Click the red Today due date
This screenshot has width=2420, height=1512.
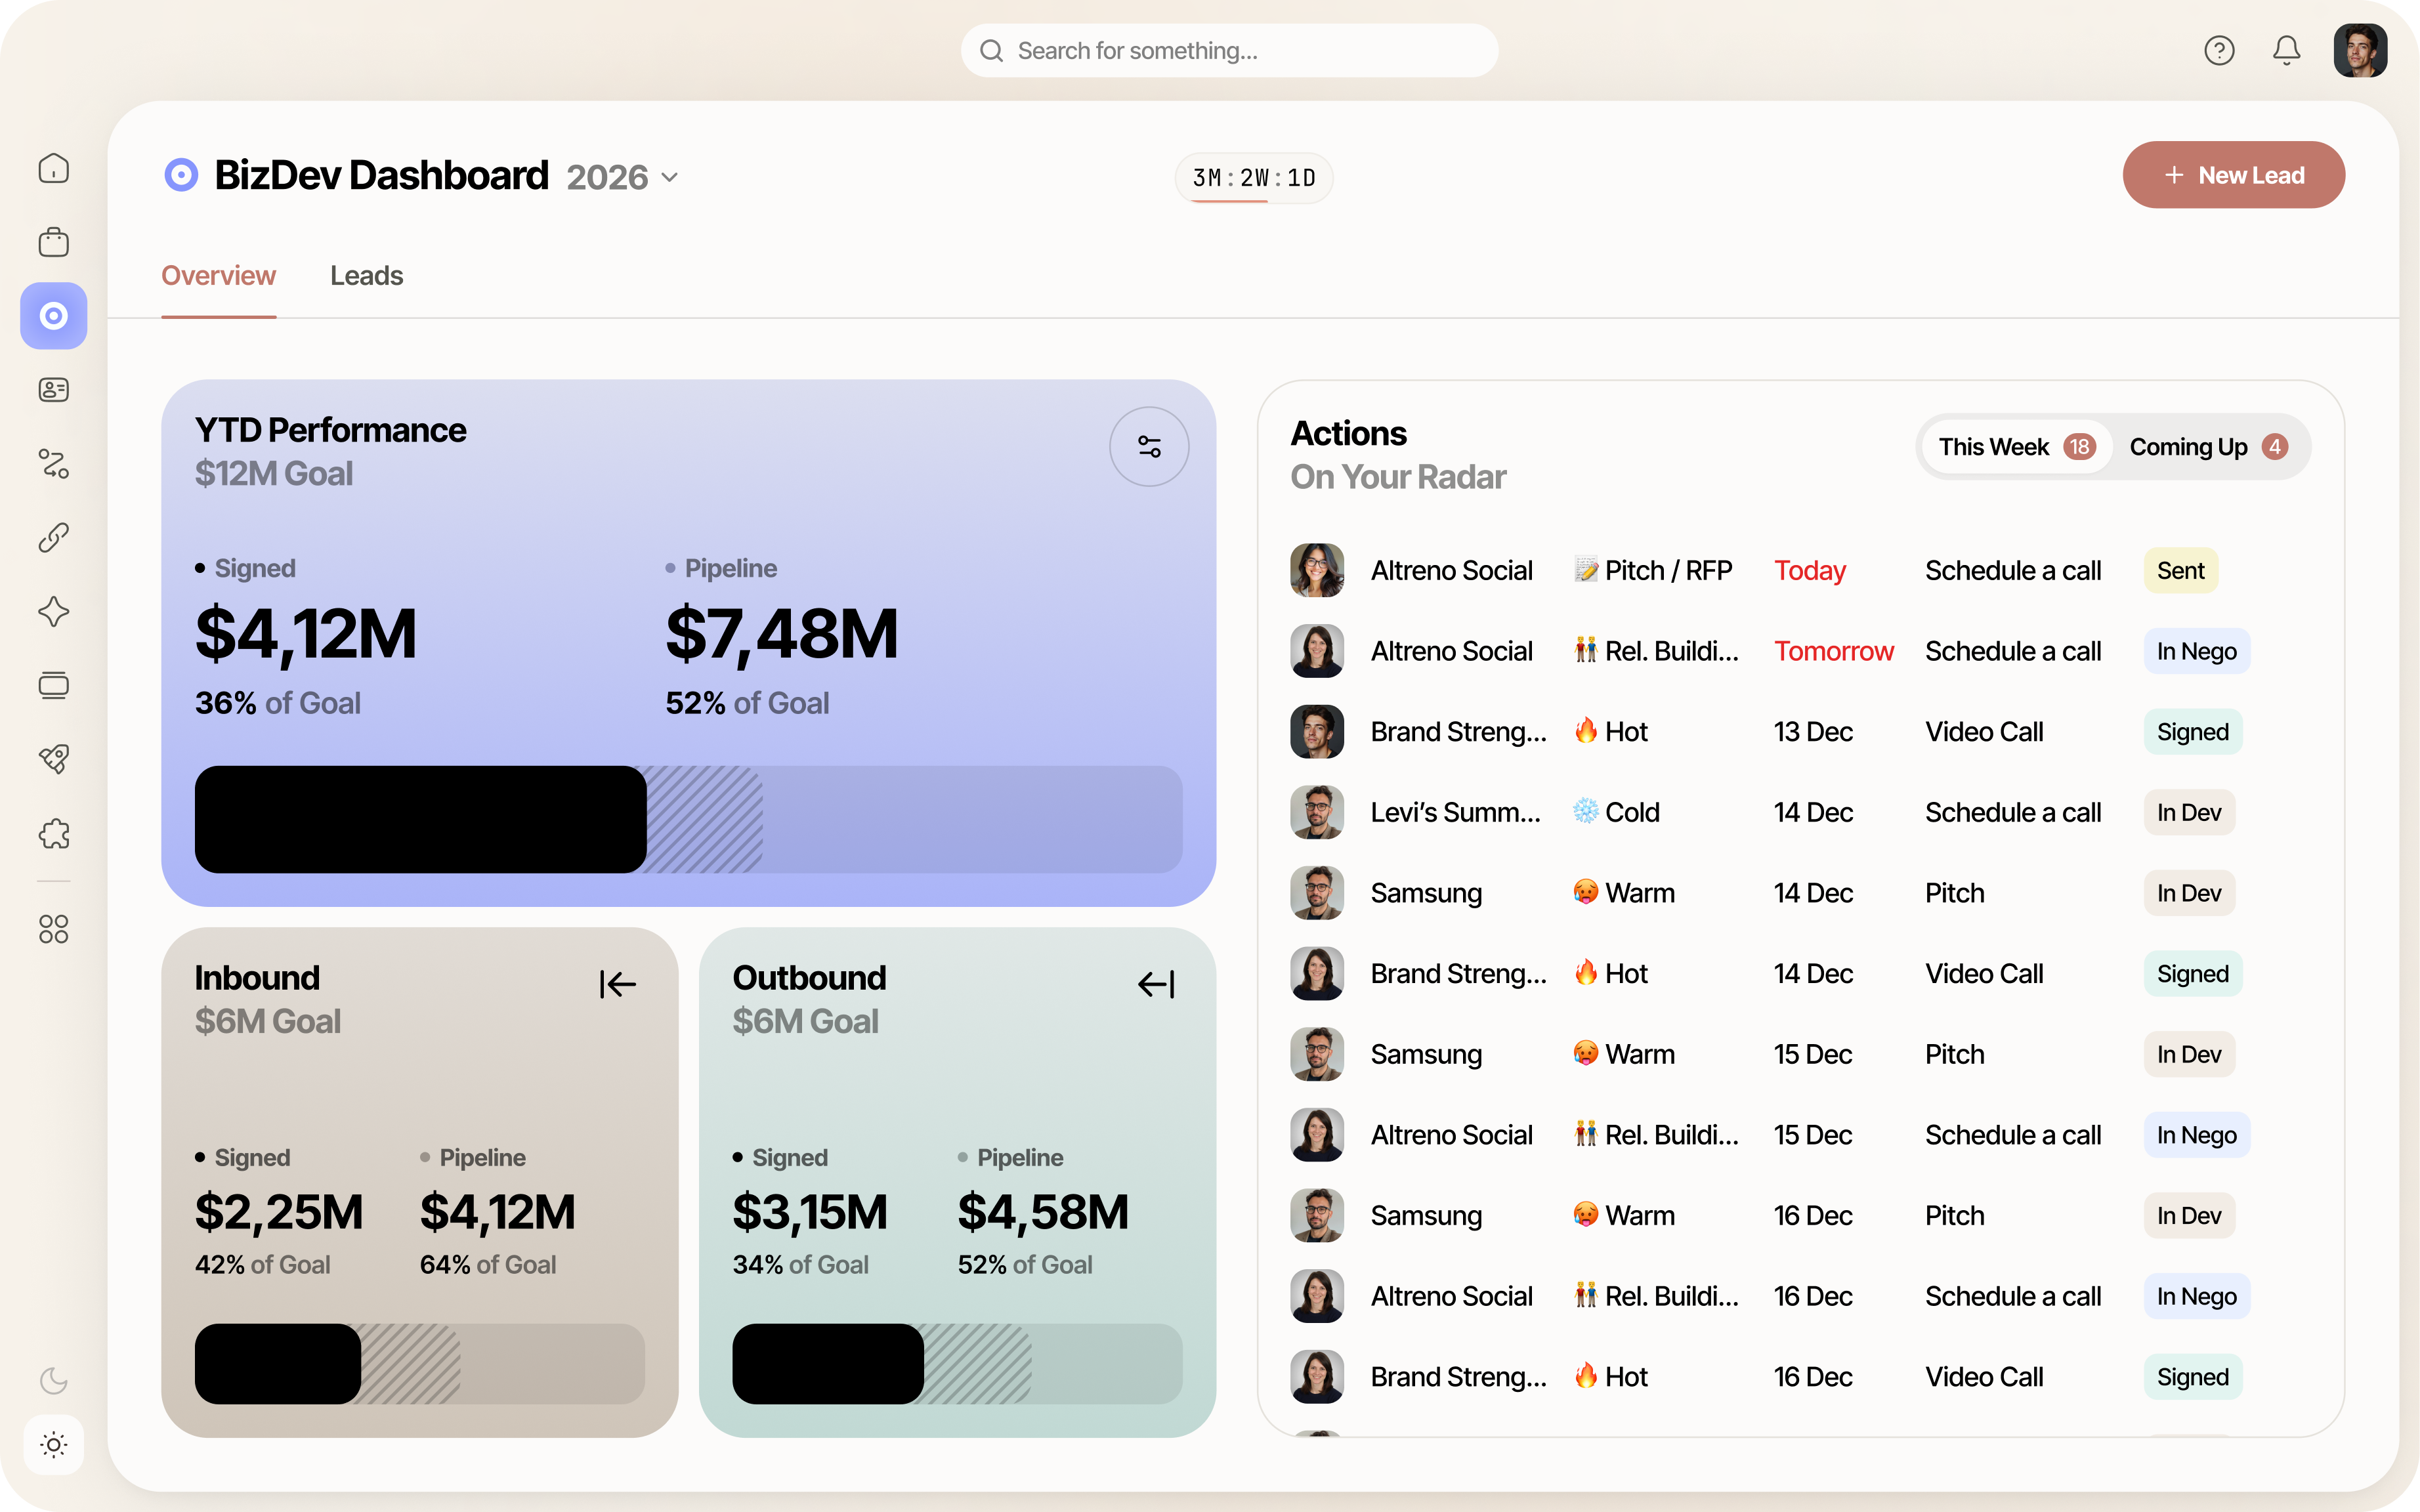tap(1809, 571)
